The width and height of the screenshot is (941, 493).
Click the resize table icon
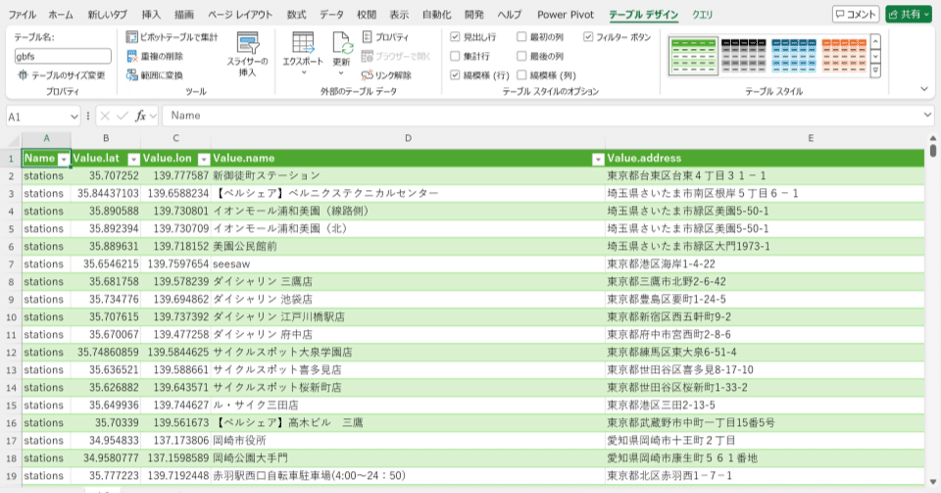pyautogui.click(x=23, y=76)
